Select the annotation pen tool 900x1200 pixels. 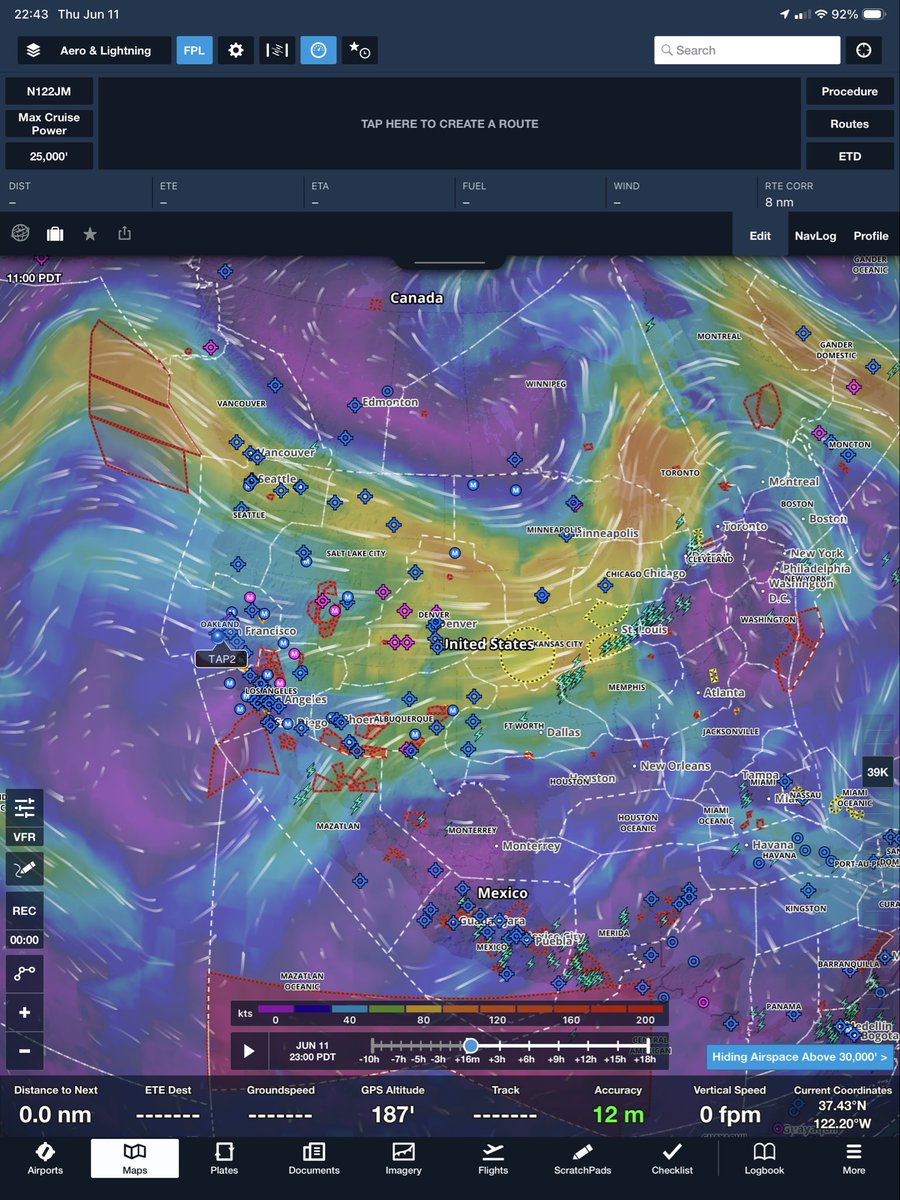tap(24, 869)
